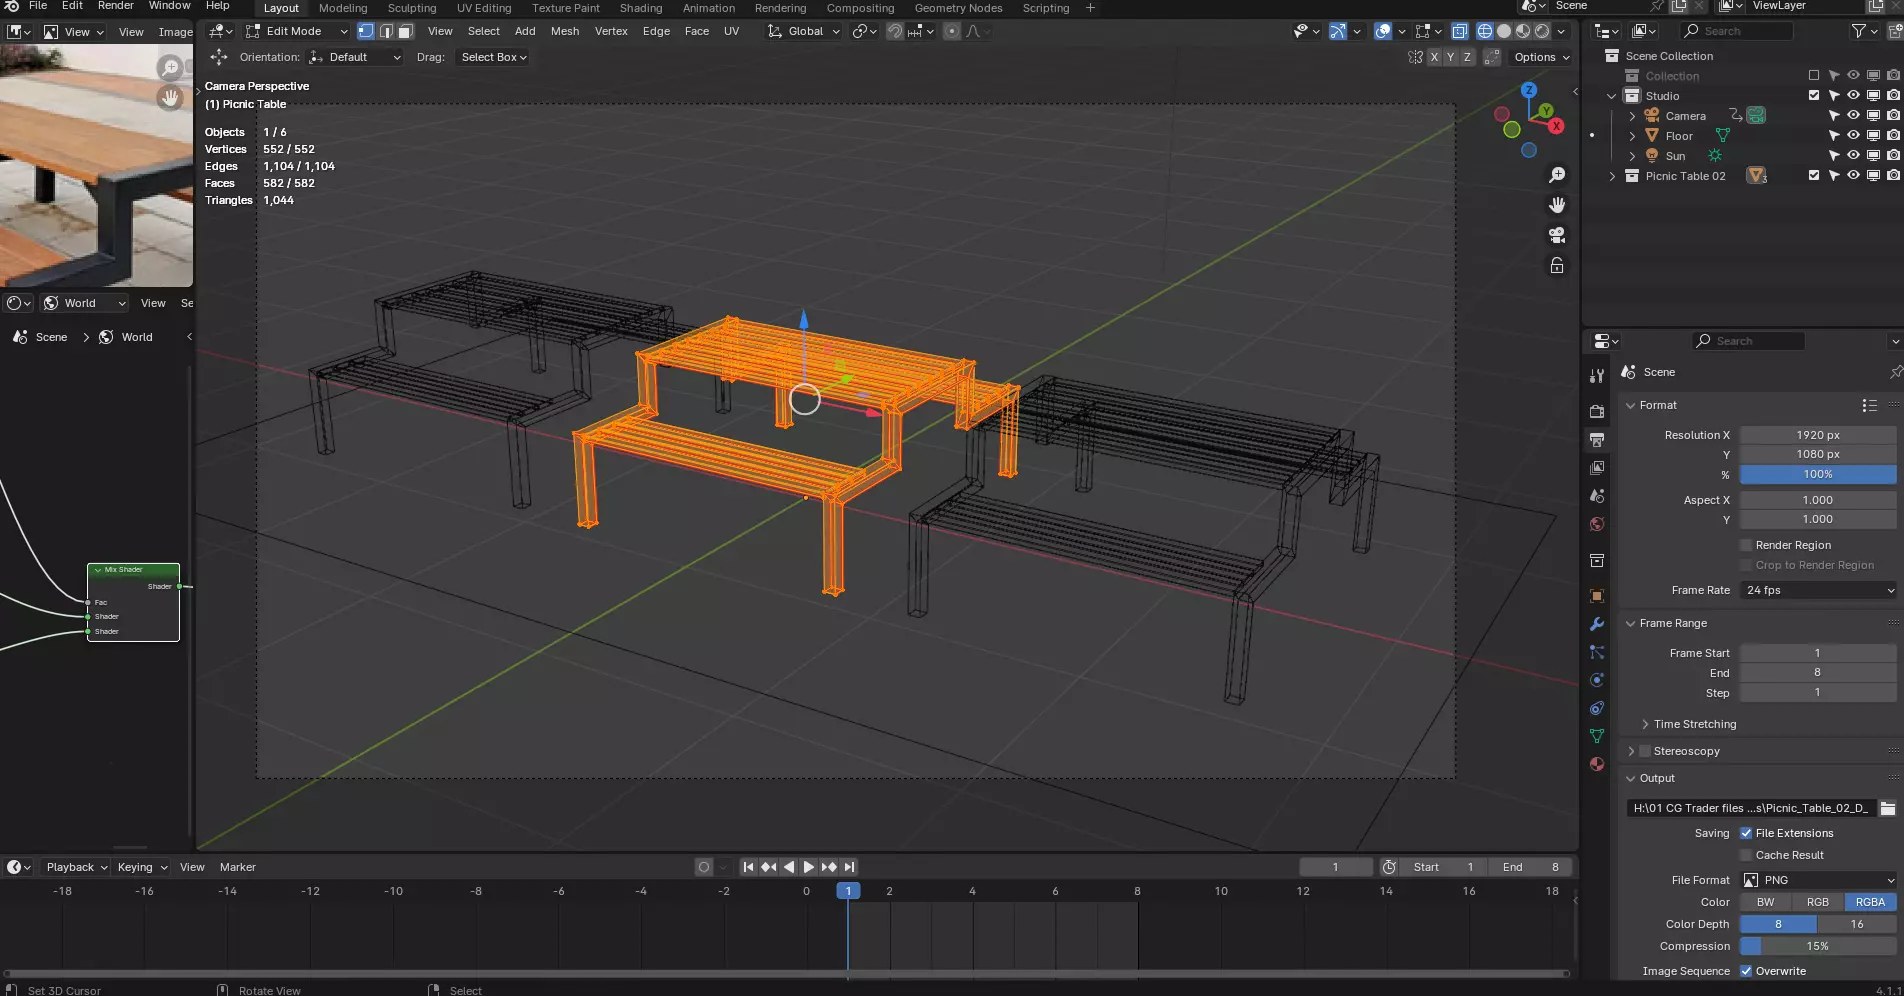The width and height of the screenshot is (1904, 996).
Task: Open the Render menu in top bar
Action: point(116,6)
